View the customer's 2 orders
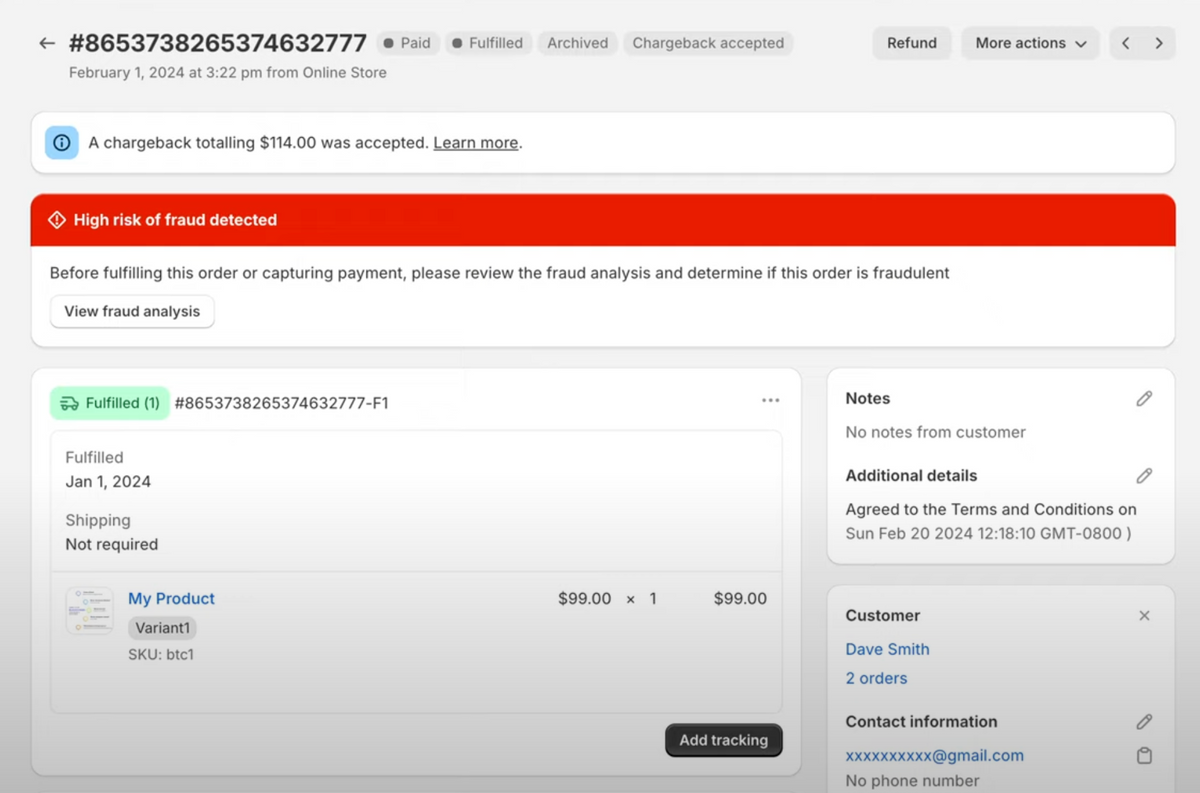 point(876,678)
